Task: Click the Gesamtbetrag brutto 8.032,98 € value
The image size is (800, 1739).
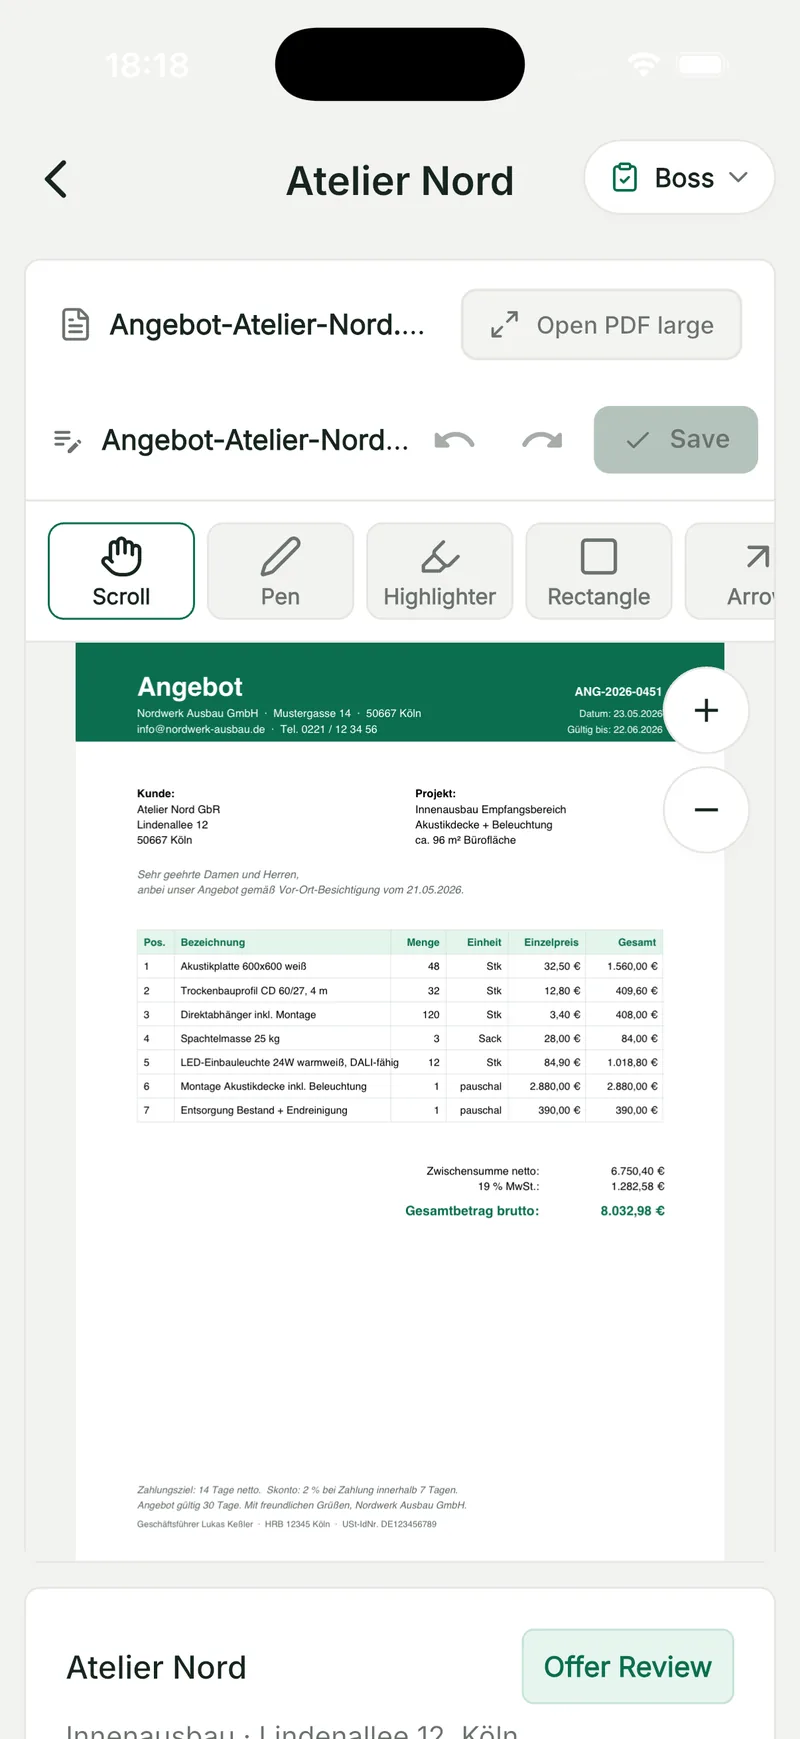Action: click(632, 1210)
